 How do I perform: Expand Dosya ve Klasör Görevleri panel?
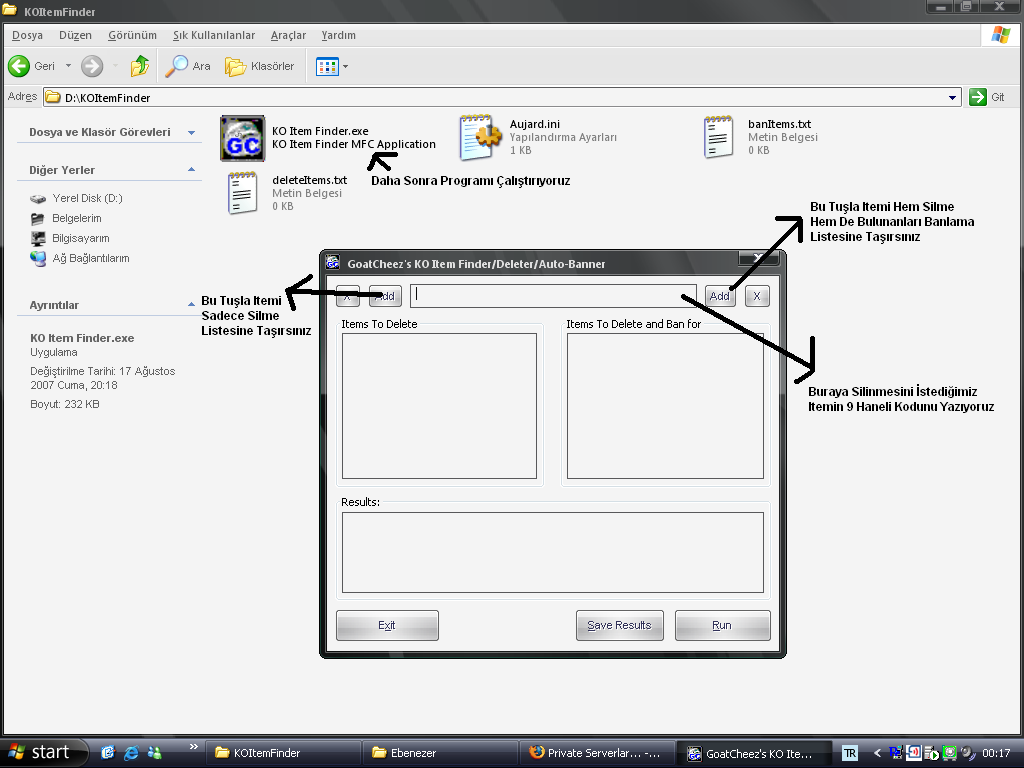point(191,133)
